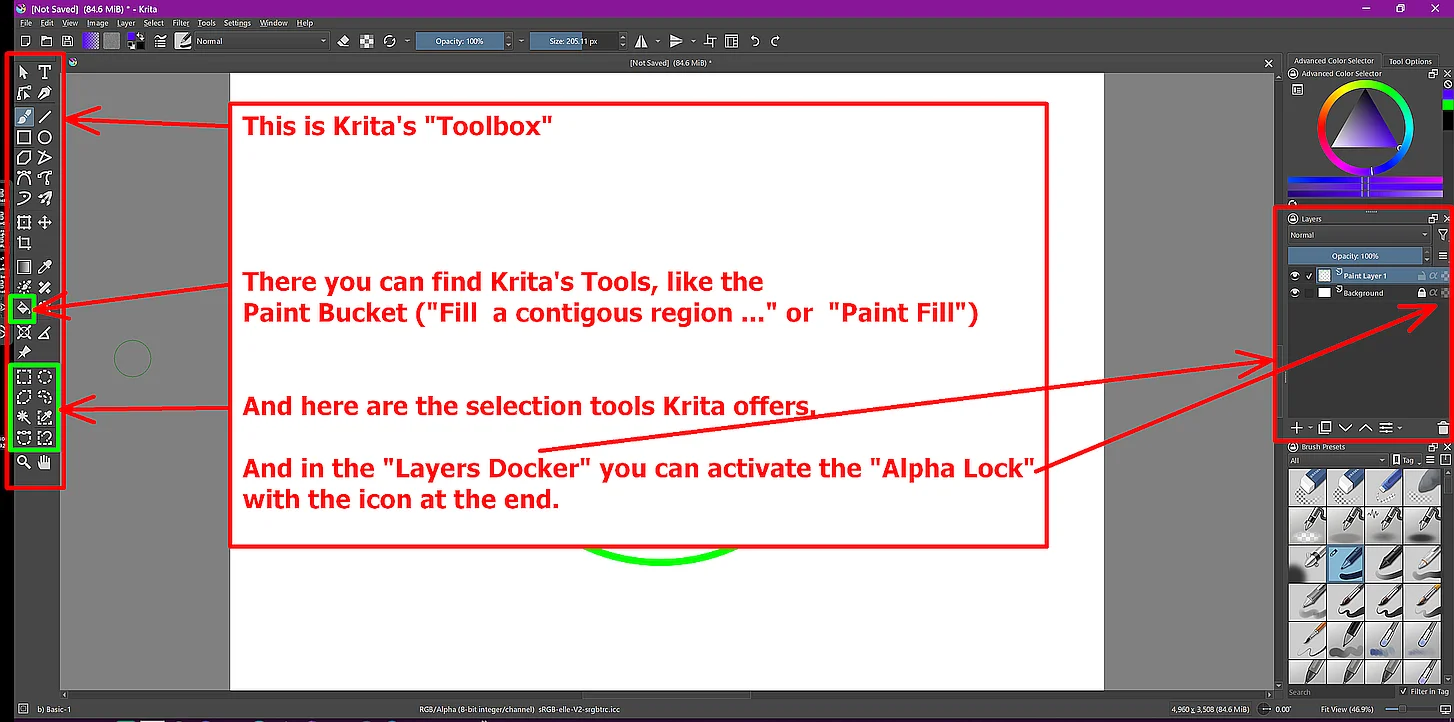The height and width of the screenshot is (722, 1454).
Task: Select the Transform tool
Action: click(x=24, y=222)
